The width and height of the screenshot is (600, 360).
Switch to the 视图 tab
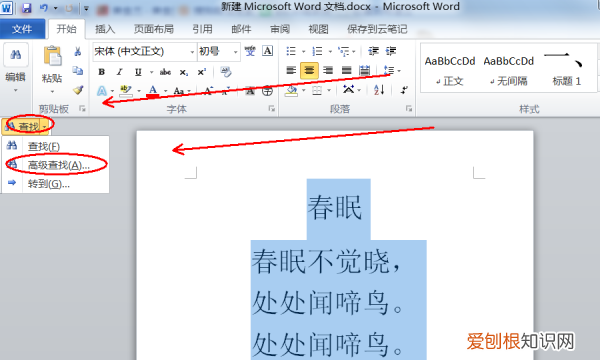coord(318,29)
